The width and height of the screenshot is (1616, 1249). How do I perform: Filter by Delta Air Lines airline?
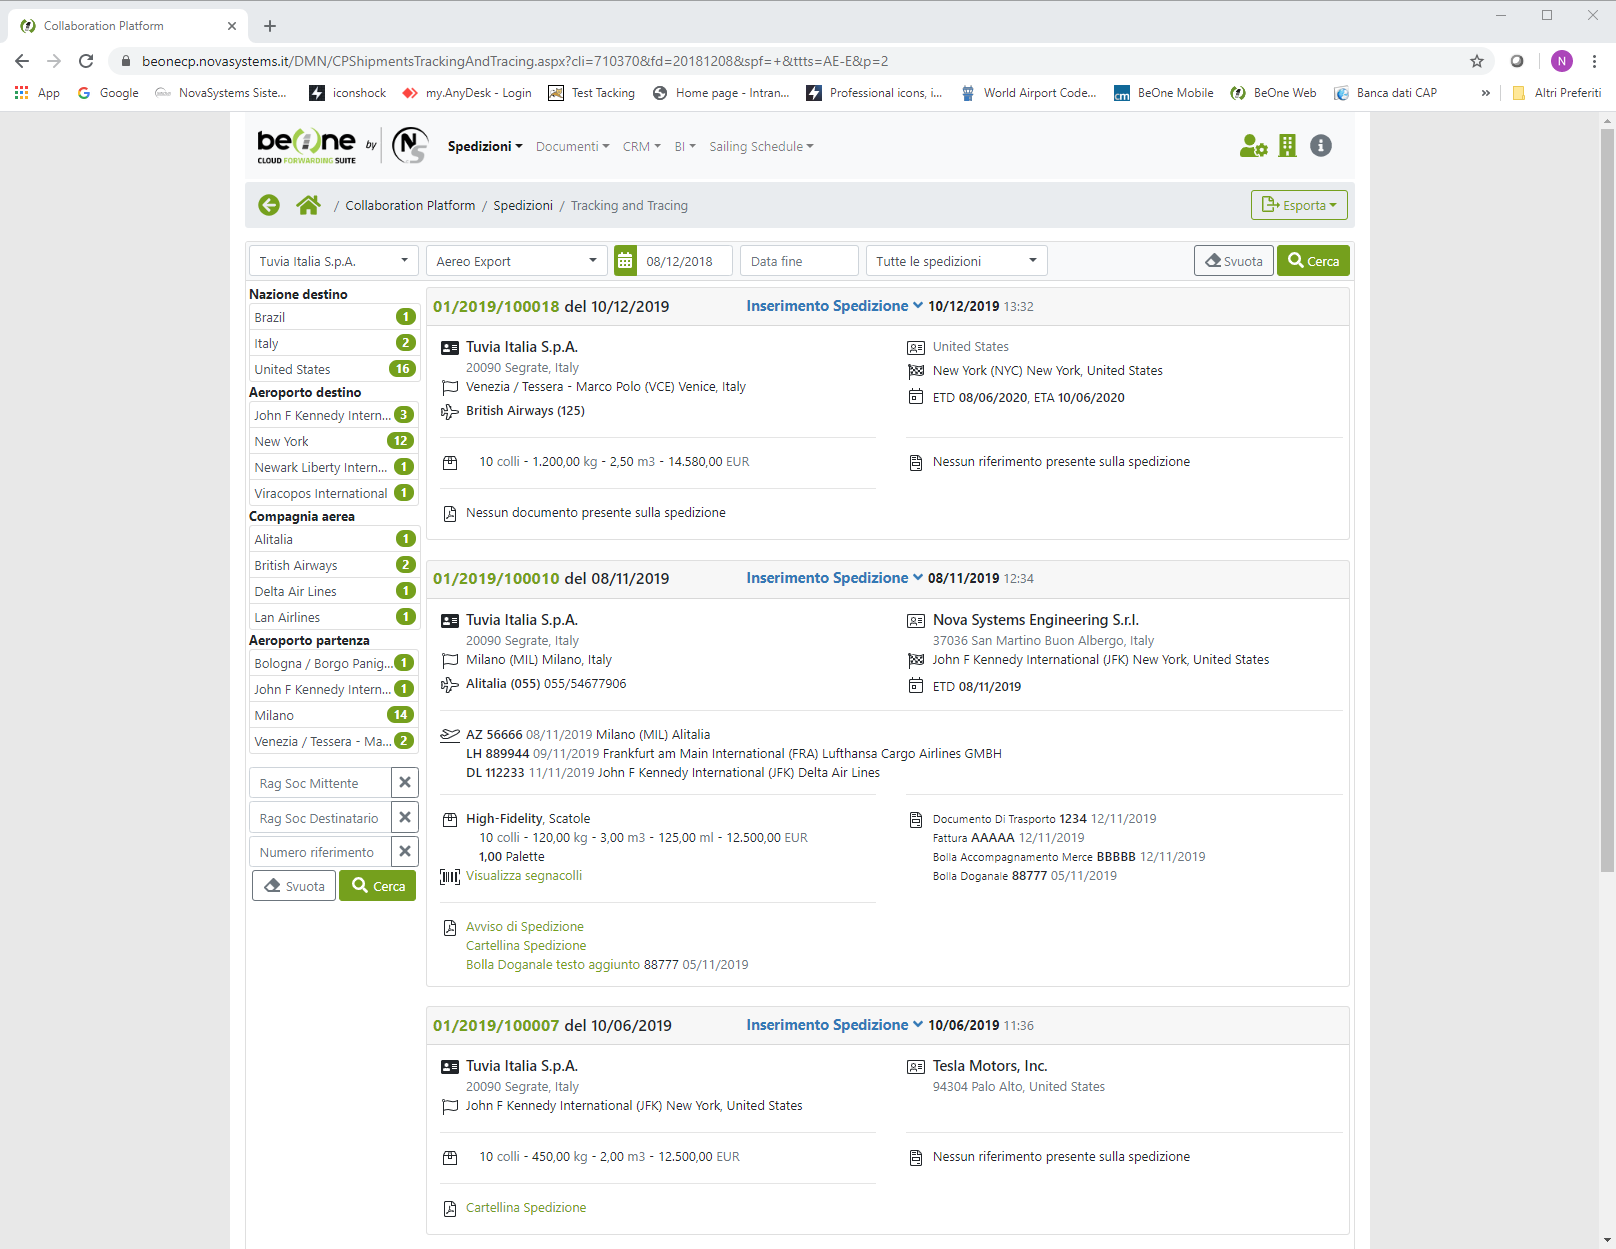[x=334, y=591]
